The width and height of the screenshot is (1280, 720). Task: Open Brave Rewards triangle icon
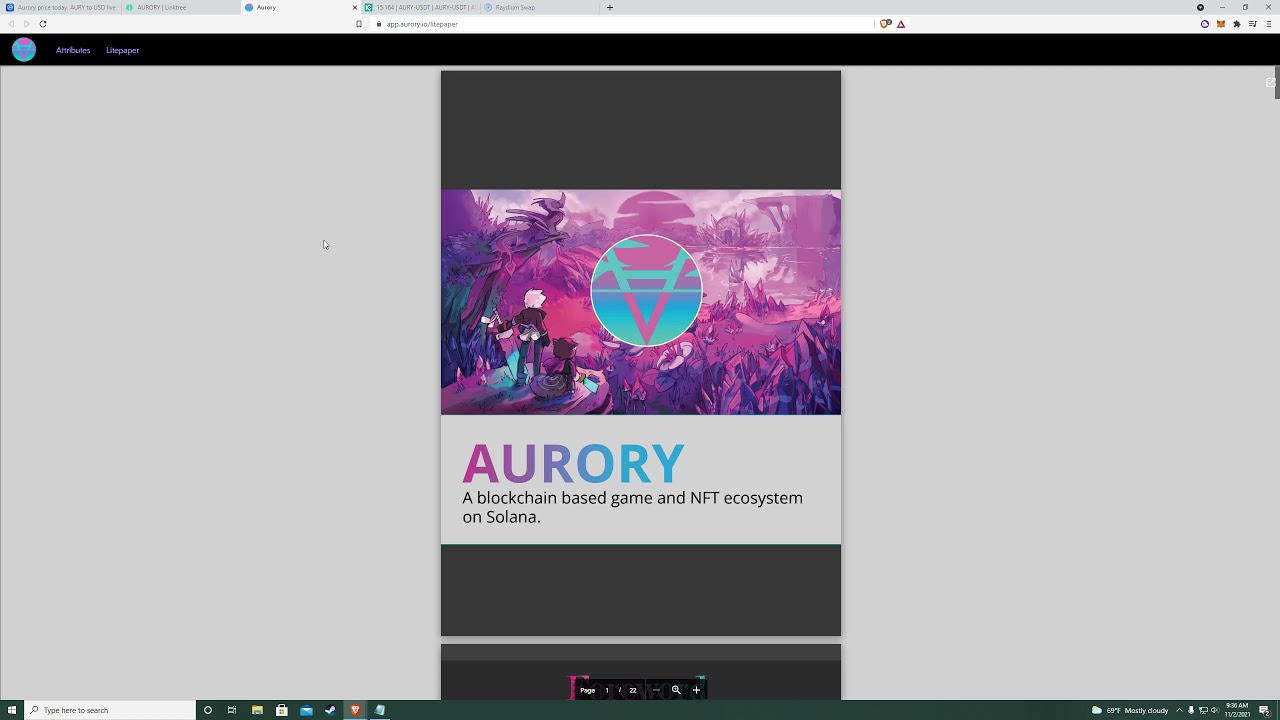[901, 24]
